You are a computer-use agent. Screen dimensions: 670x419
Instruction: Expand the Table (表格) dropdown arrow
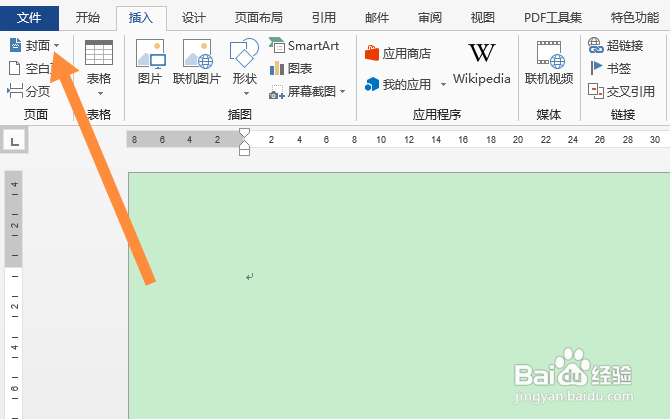(x=100, y=94)
